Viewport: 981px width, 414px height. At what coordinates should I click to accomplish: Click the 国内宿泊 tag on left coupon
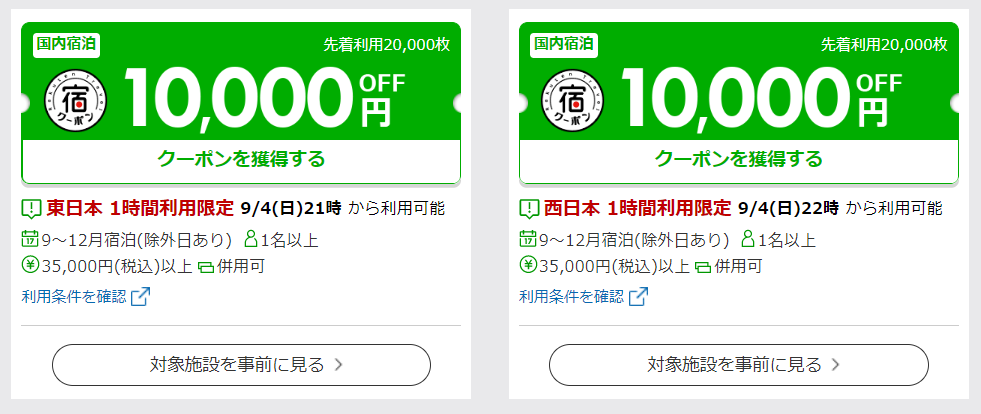click(x=67, y=44)
